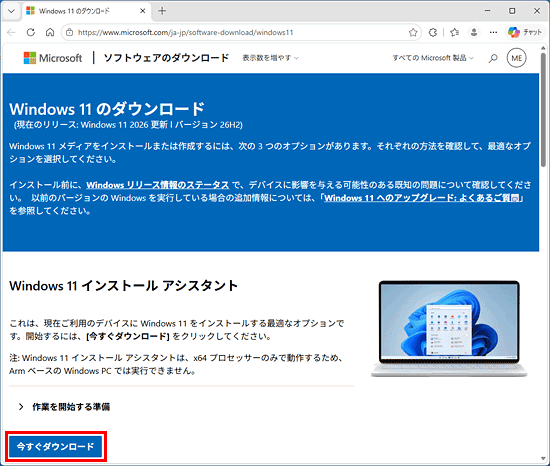
Task: Go back to previous page
Action: 12,33
